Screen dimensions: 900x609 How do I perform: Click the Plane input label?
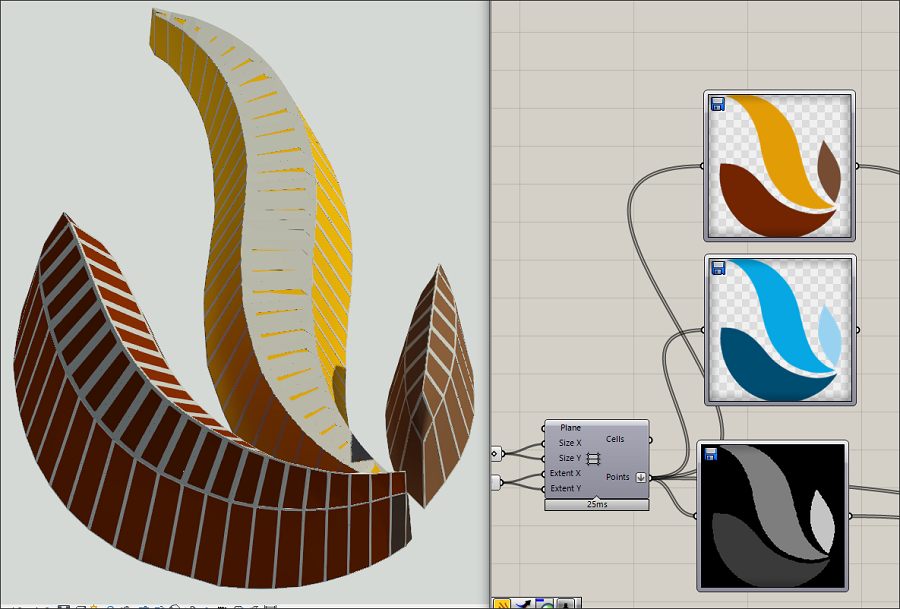pos(570,428)
